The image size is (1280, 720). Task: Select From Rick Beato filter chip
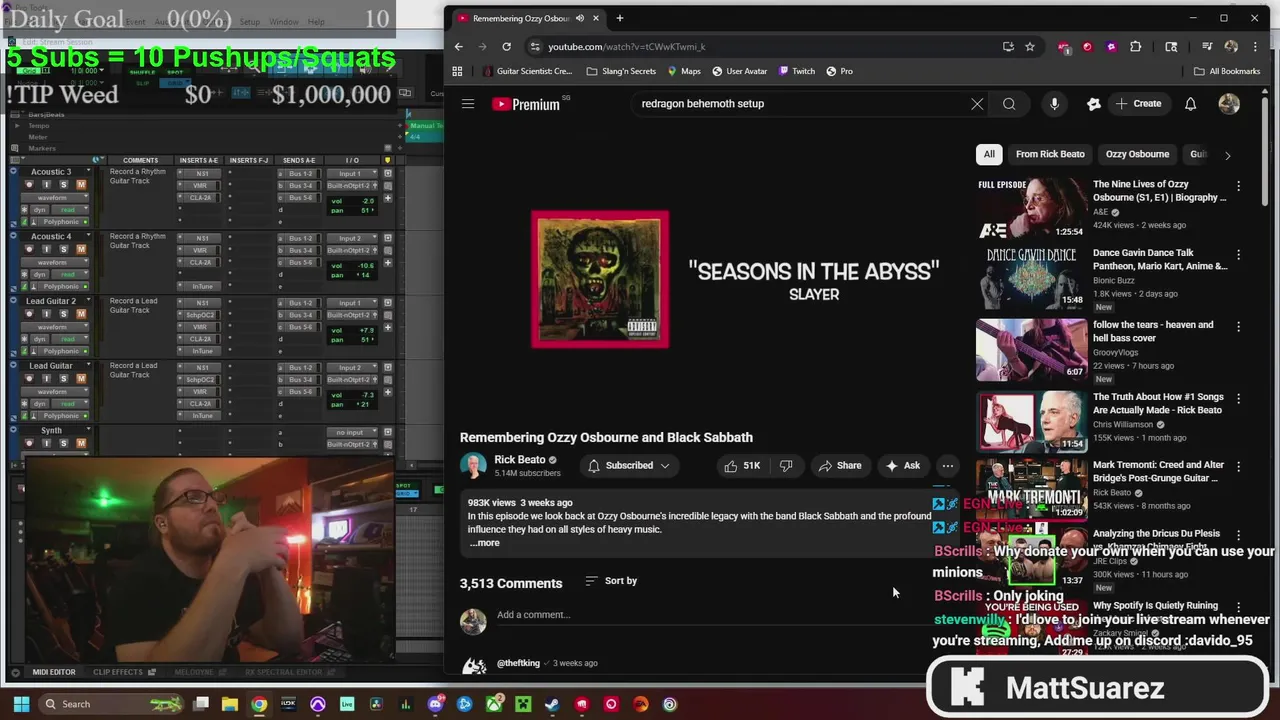coord(1050,154)
